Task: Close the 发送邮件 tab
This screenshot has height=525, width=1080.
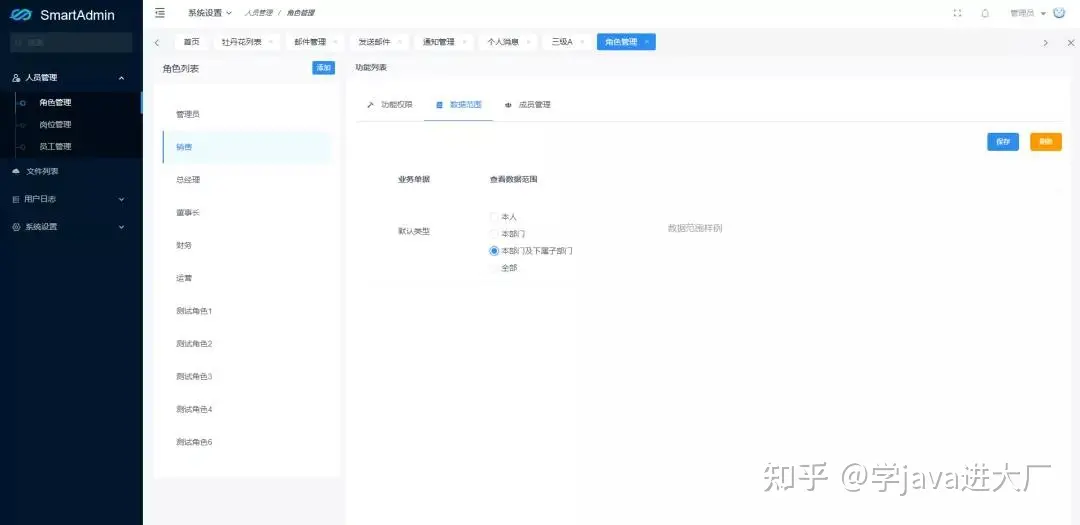Action: (399, 42)
